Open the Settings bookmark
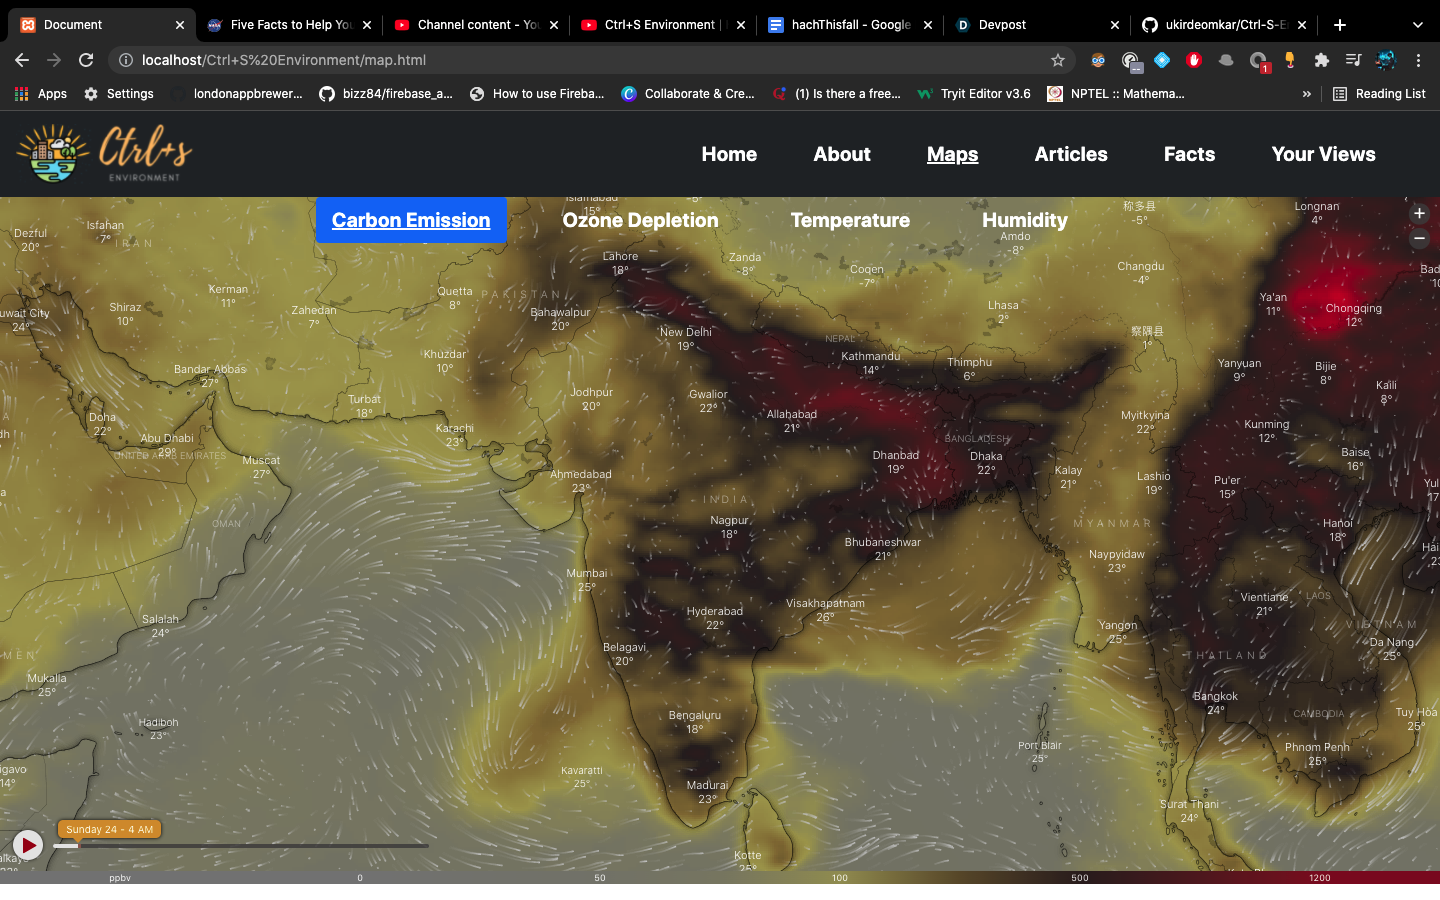1440x900 pixels. 119,94
